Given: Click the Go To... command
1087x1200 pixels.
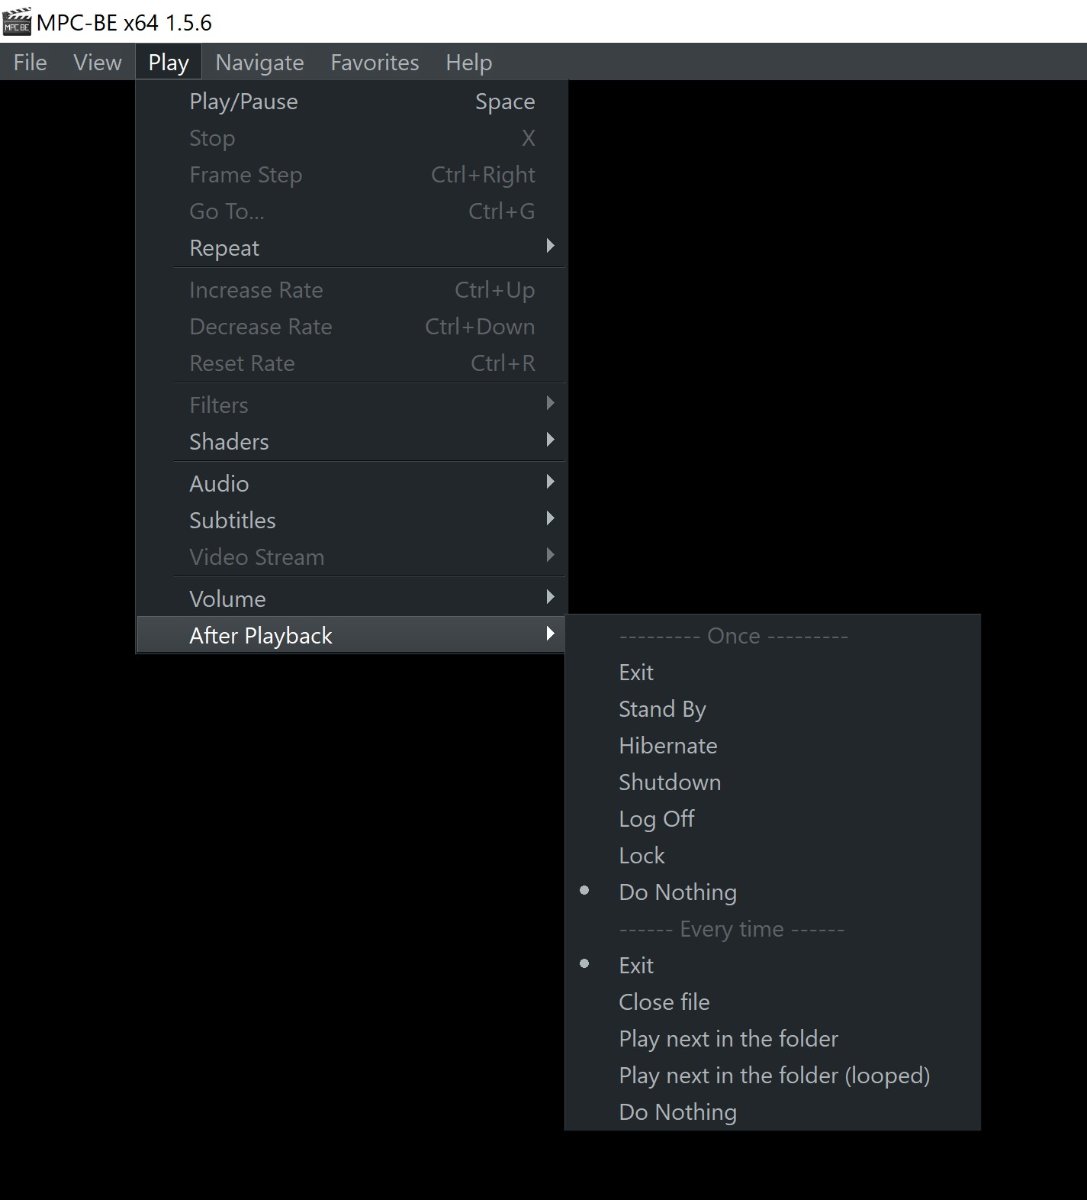Looking at the screenshot, I should pyautogui.click(x=226, y=211).
